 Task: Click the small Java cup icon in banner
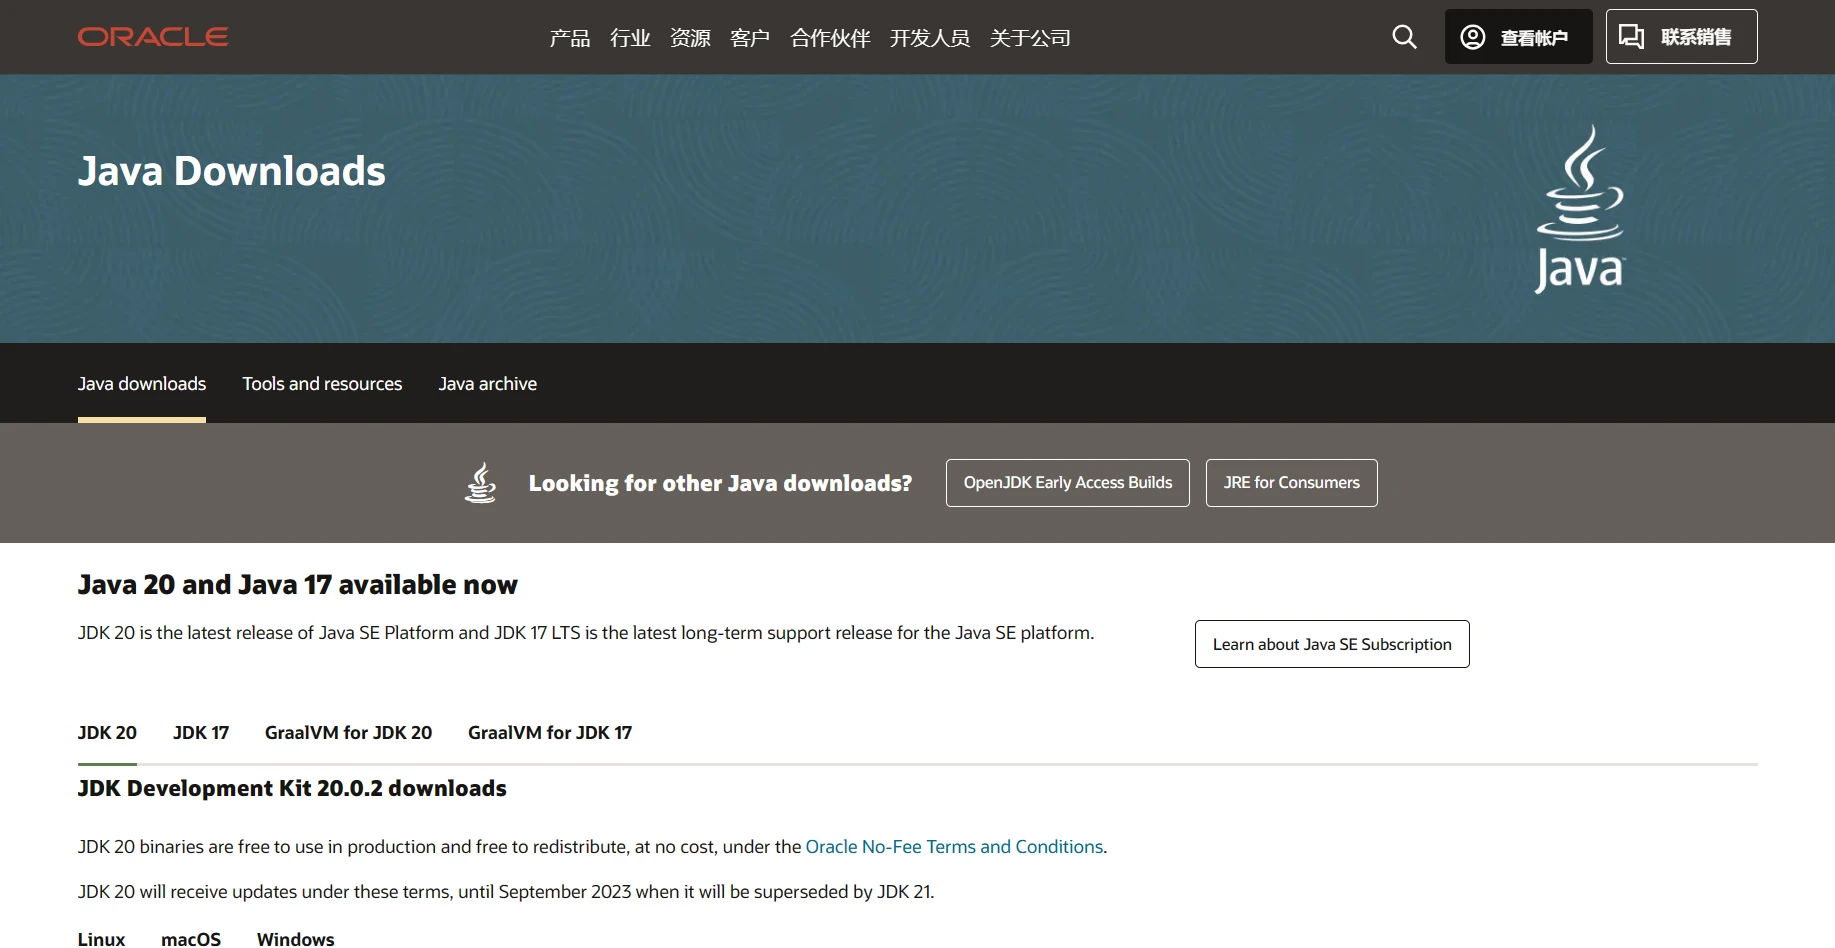(x=481, y=483)
